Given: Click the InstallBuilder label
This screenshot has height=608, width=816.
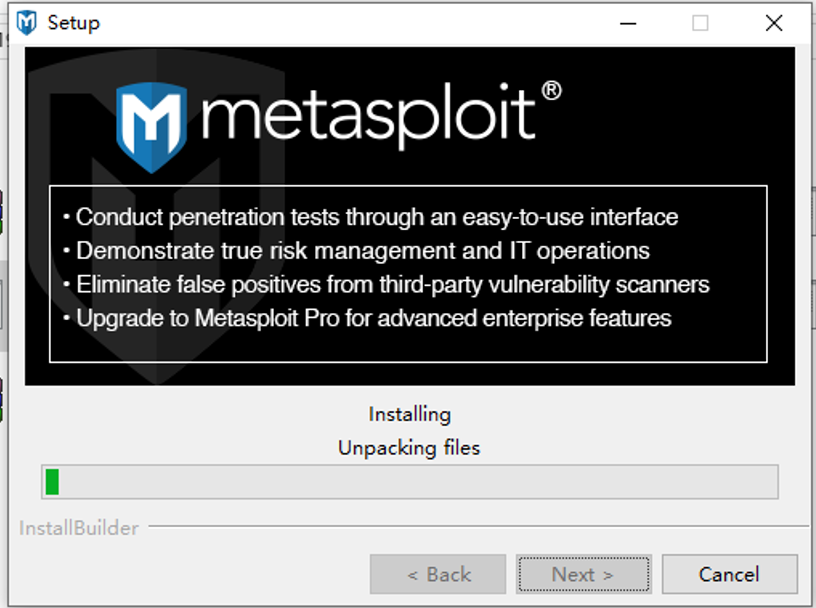Looking at the screenshot, I should pos(79,527).
